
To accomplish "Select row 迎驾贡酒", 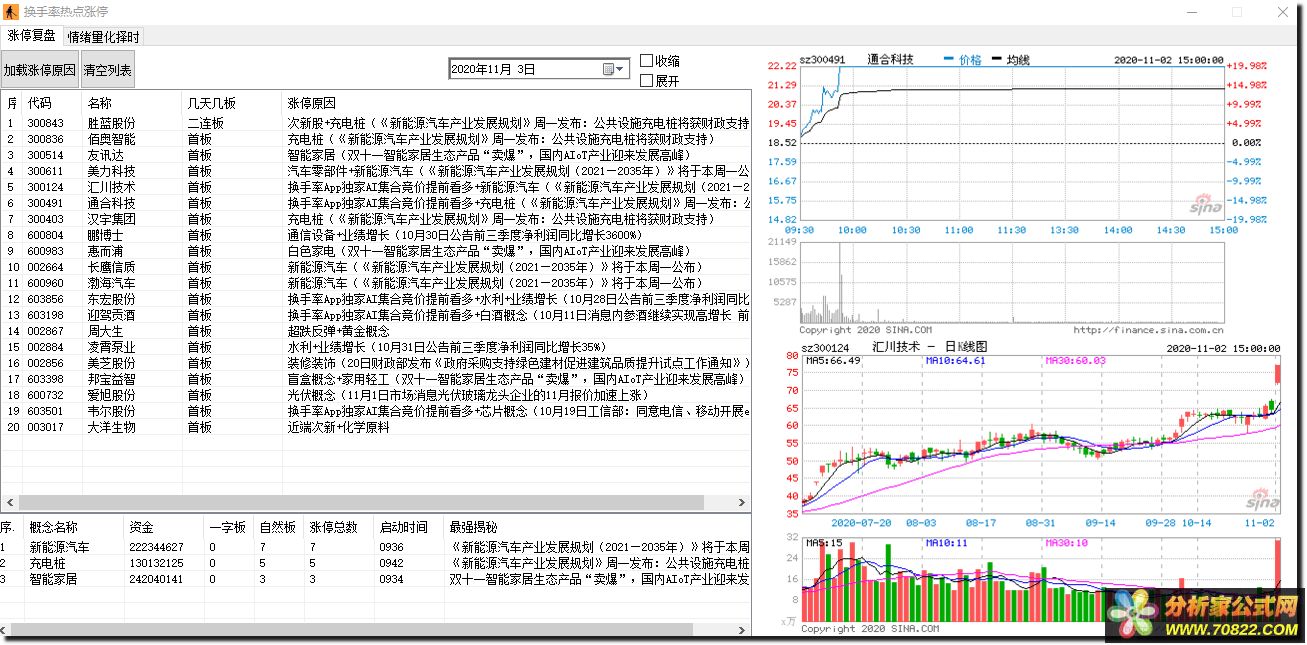I will 375,315.
